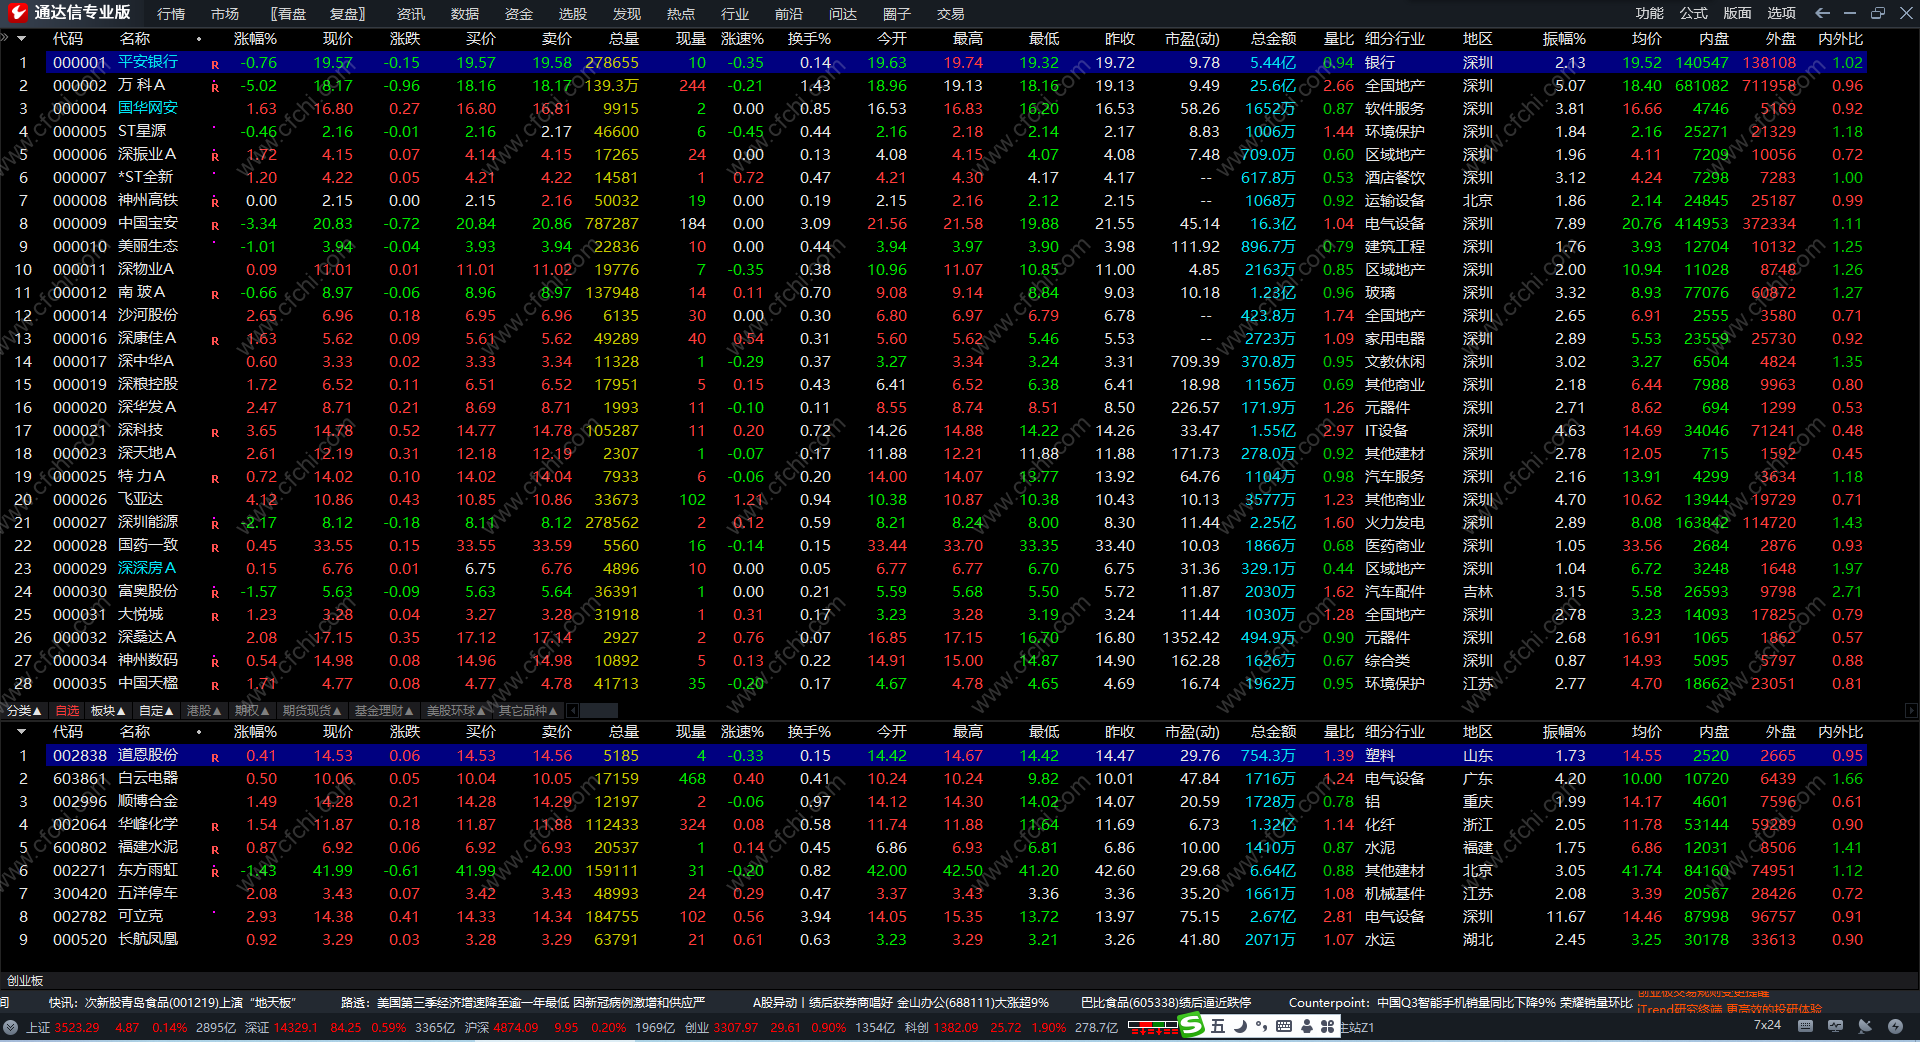Viewport: 1920px width, 1042px height.
Task: Open the 公式 menu
Action: click(x=1694, y=13)
